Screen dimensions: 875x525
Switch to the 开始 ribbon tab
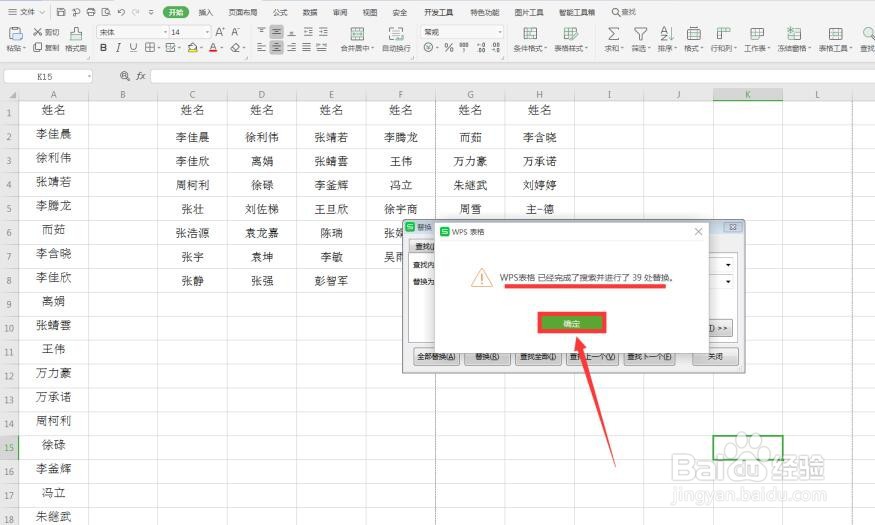coord(176,12)
